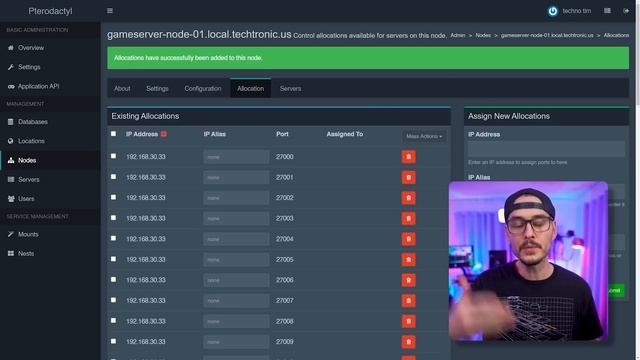This screenshot has width=640, height=360.
Task: Check the box for port 27006
Action: pyautogui.click(x=113, y=279)
